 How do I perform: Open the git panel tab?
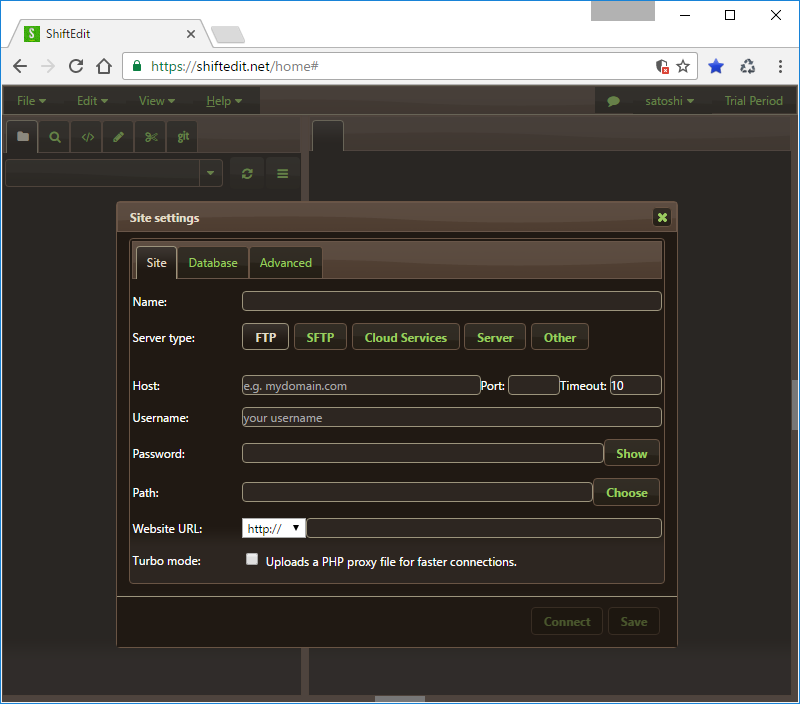(x=183, y=137)
